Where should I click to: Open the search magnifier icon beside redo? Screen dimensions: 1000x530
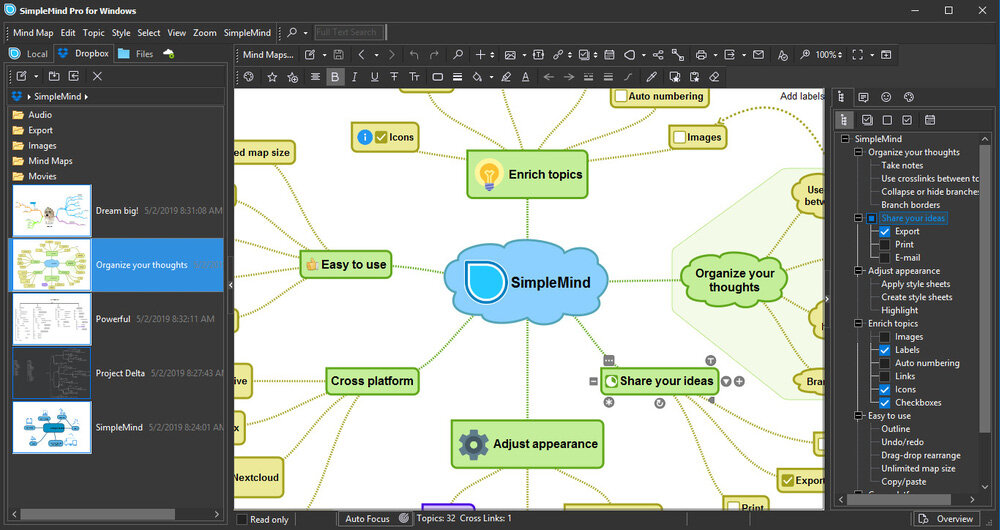pyautogui.click(x=458, y=55)
